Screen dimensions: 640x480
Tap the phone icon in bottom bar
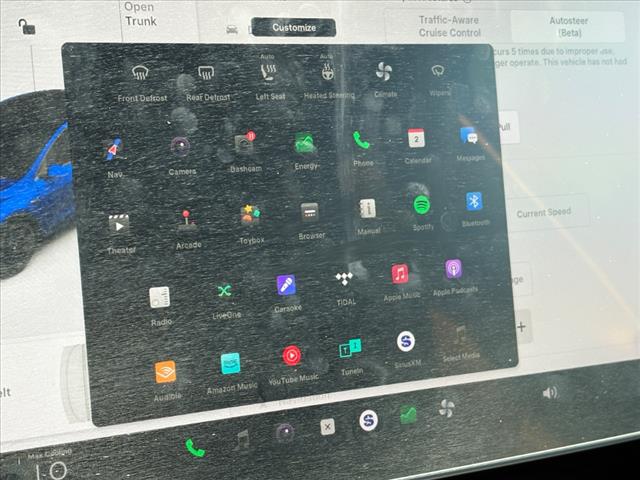(195, 448)
